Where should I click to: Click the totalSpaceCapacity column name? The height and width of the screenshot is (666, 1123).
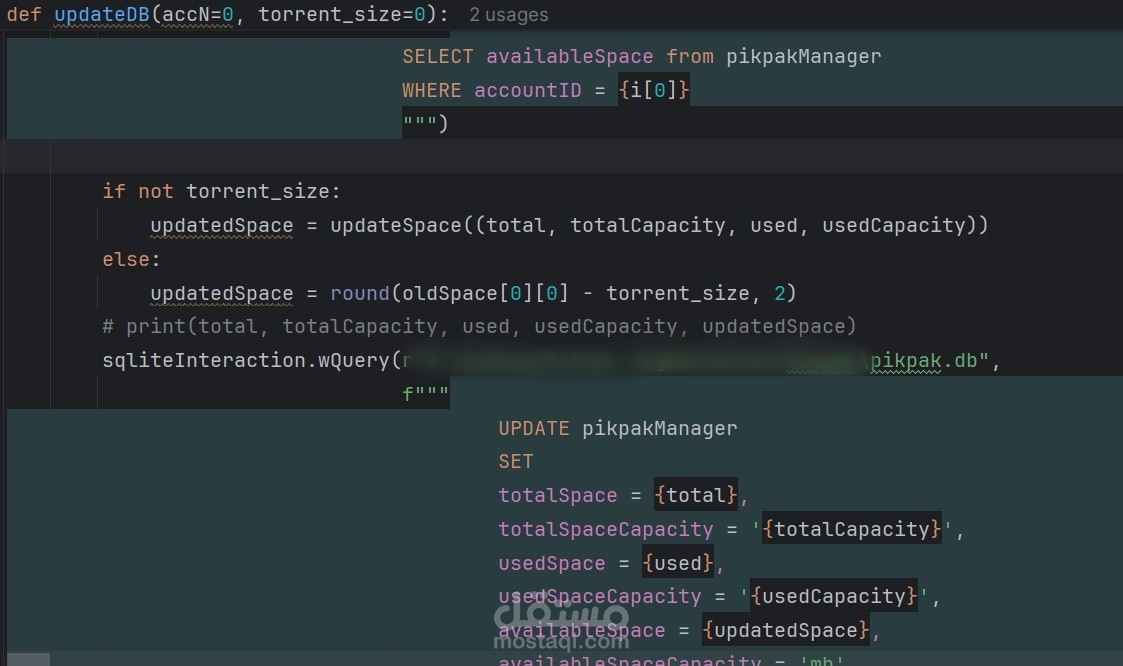click(x=606, y=529)
